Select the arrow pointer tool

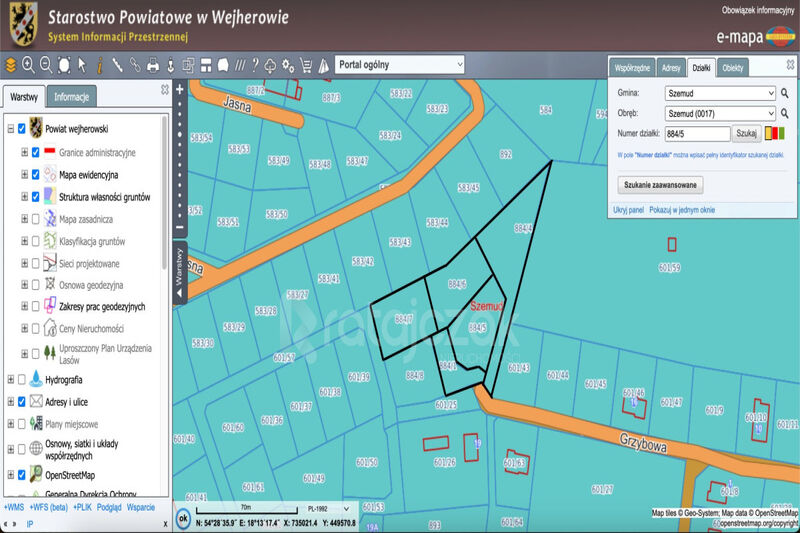click(x=82, y=65)
